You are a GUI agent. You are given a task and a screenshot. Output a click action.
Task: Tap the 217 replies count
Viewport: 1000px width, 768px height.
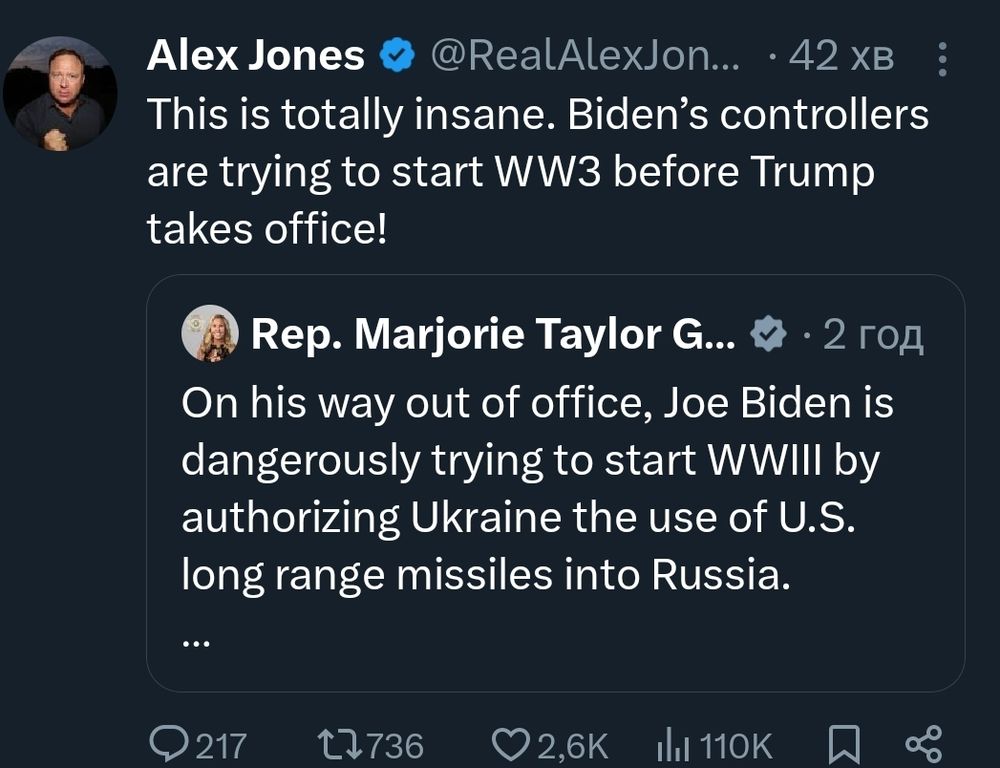point(220,745)
